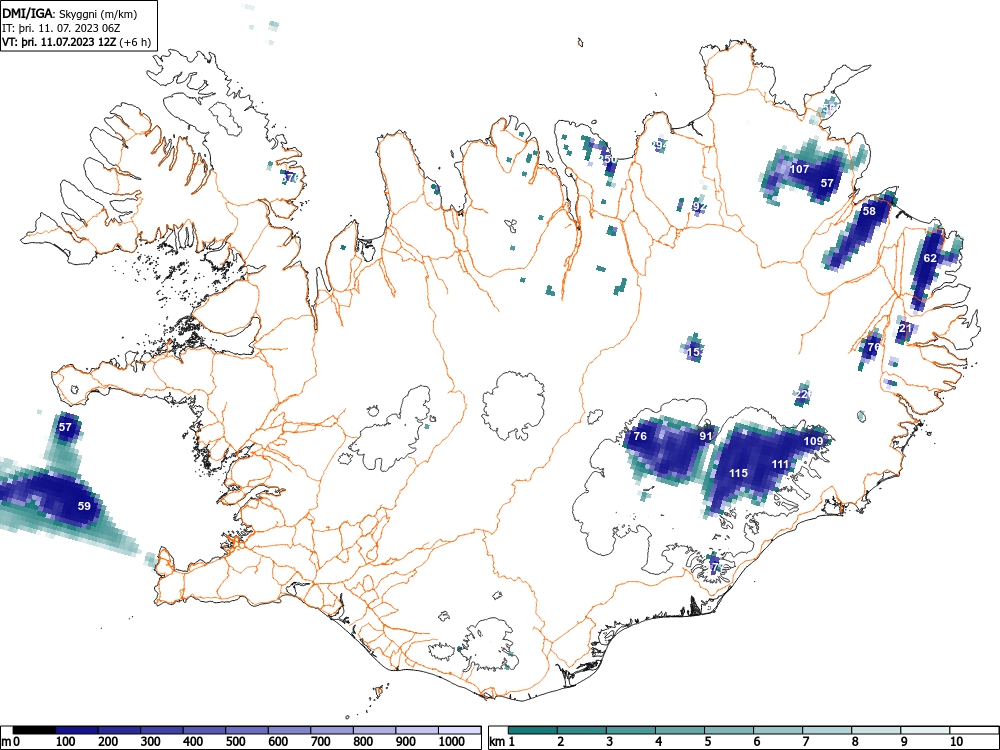Click the '107' visibility value on map
The height and width of the screenshot is (750, 1000).
pos(799,169)
